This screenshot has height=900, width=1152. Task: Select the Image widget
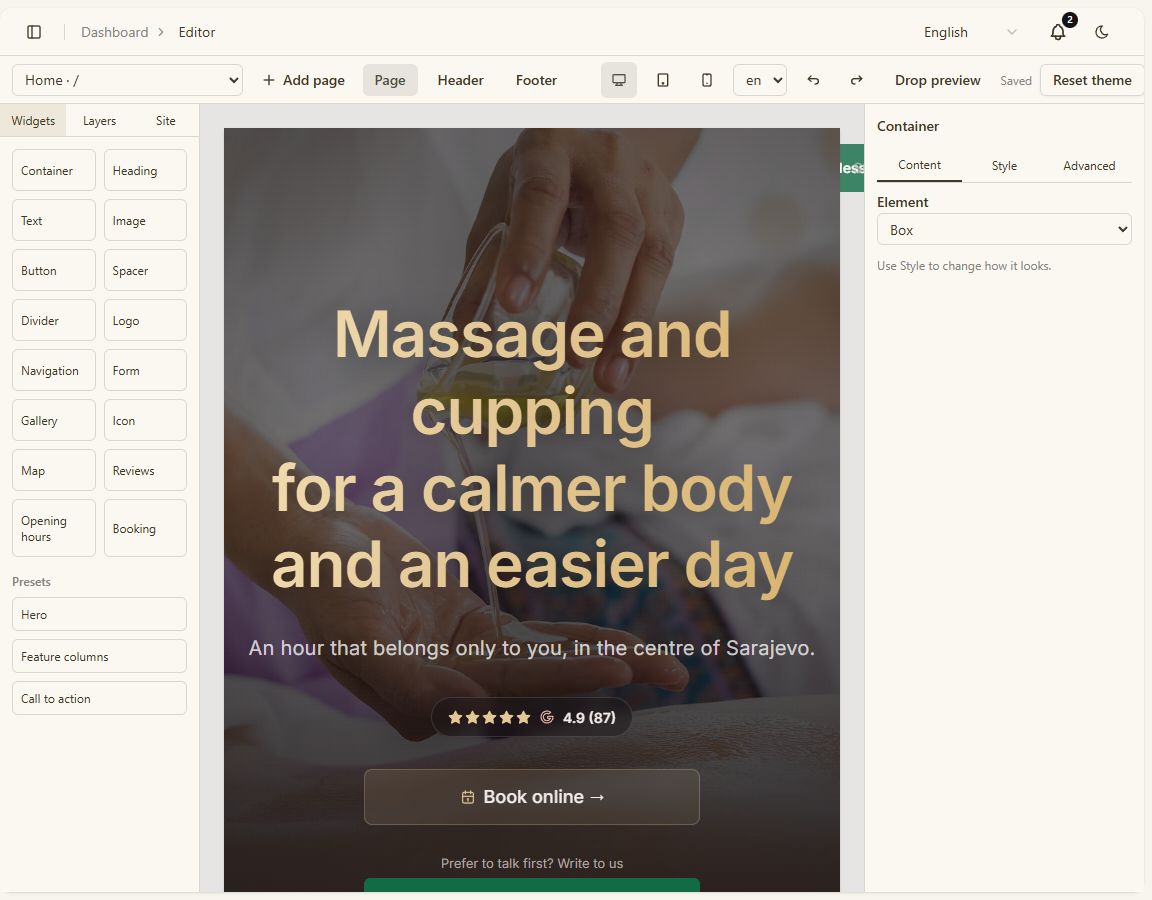(145, 220)
